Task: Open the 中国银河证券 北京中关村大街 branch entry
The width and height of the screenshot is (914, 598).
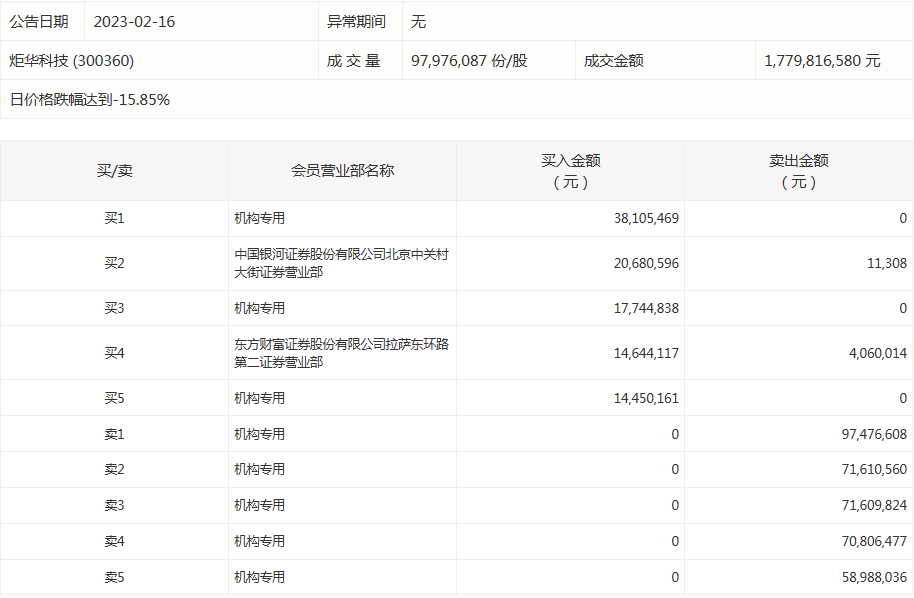Action: (x=341, y=263)
